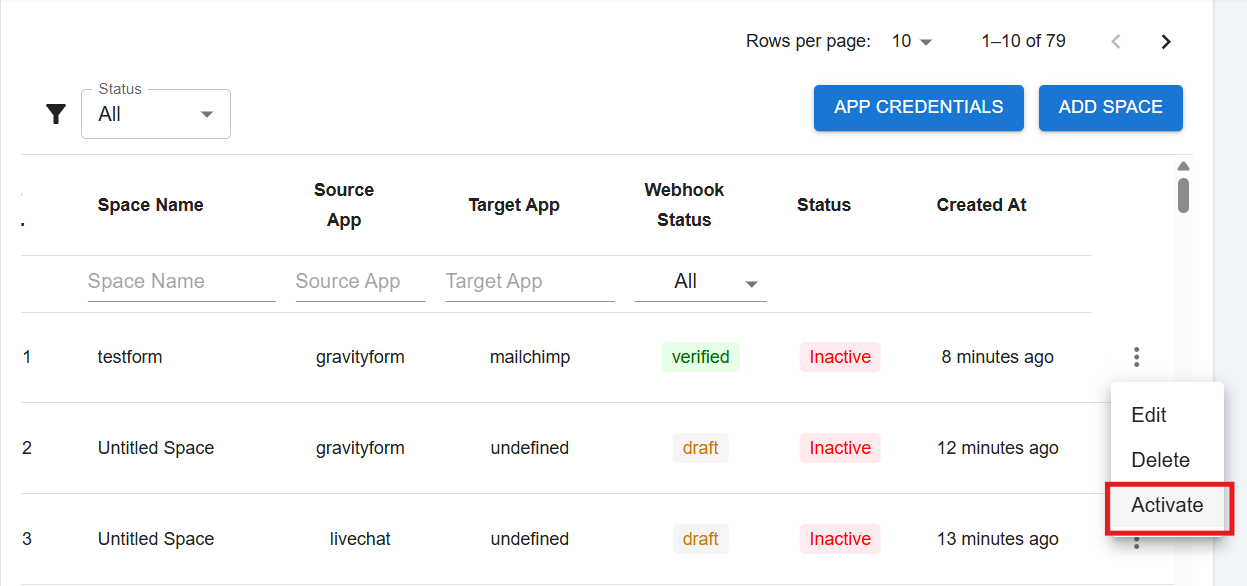The width and height of the screenshot is (1247, 586).
Task: Click the draft badge in row 2
Action: pyautogui.click(x=700, y=448)
